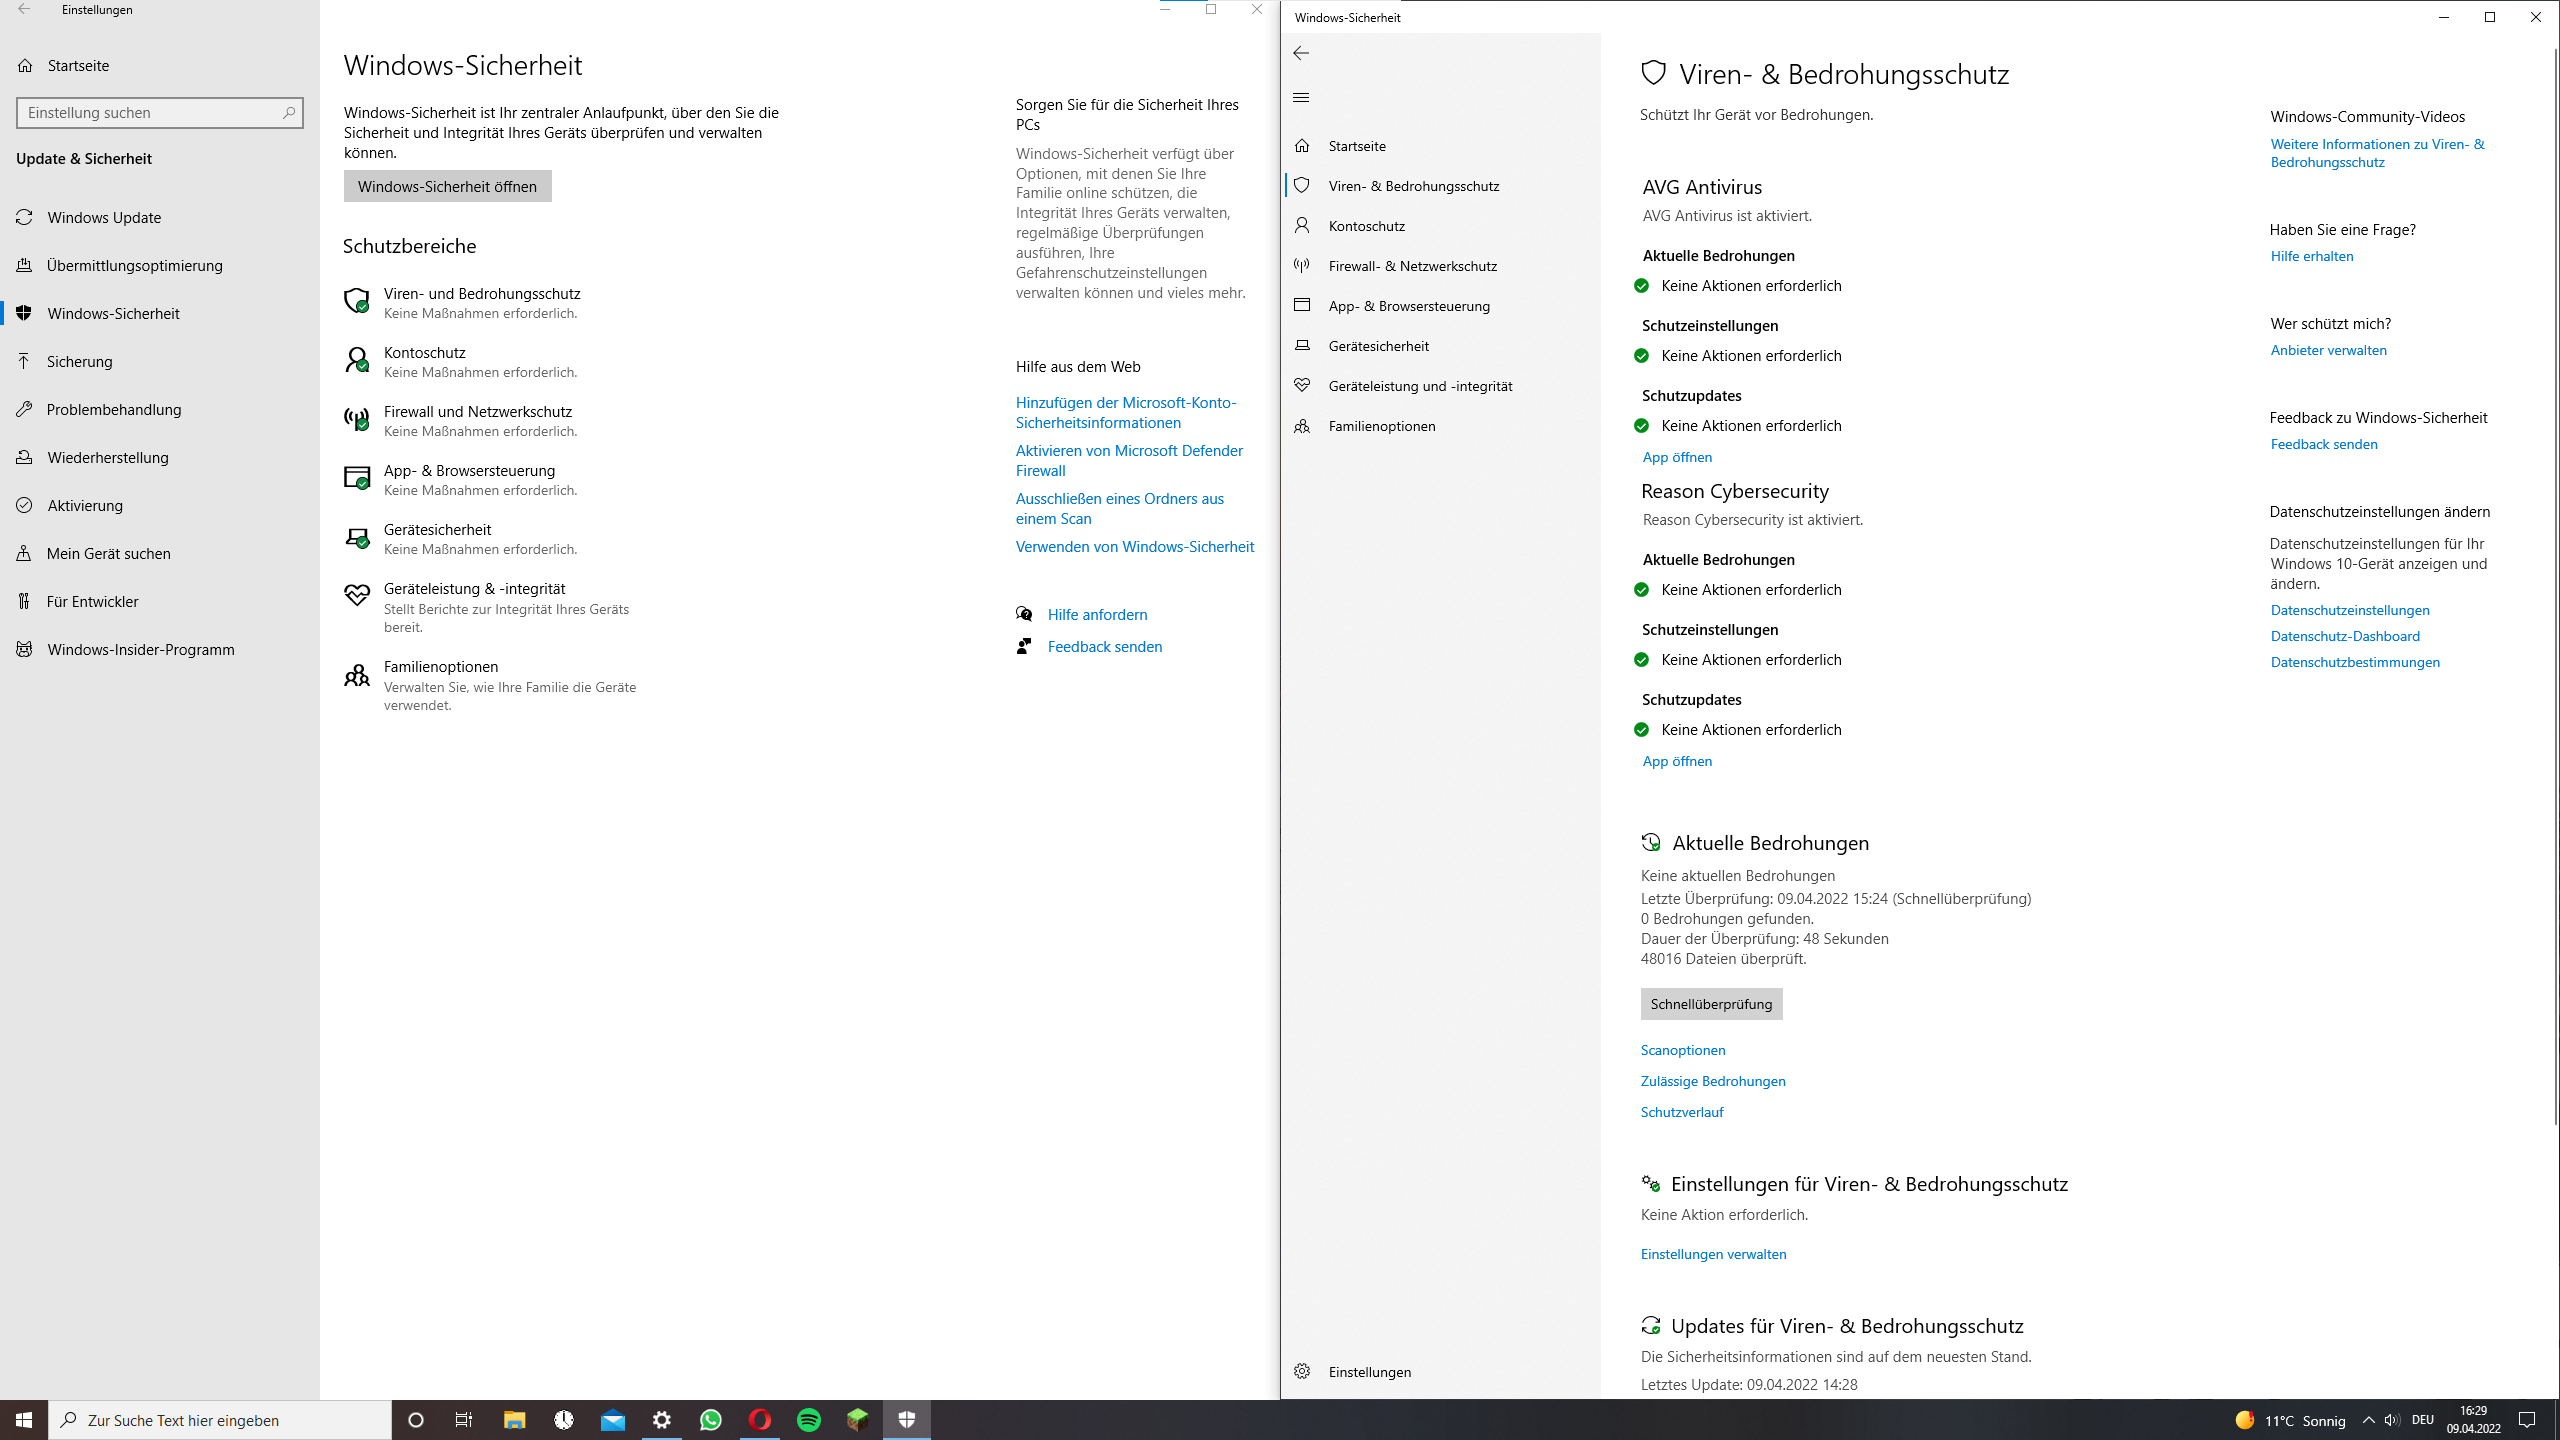
Task: Open WhatsApp from the taskbar
Action: [711, 1420]
